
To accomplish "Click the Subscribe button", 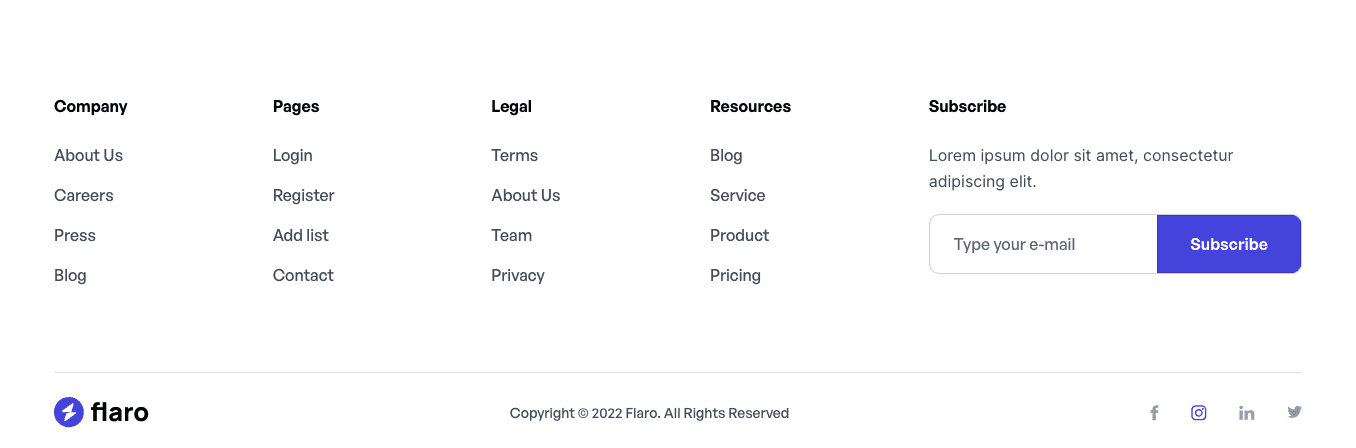I will (x=1229, y=244).
